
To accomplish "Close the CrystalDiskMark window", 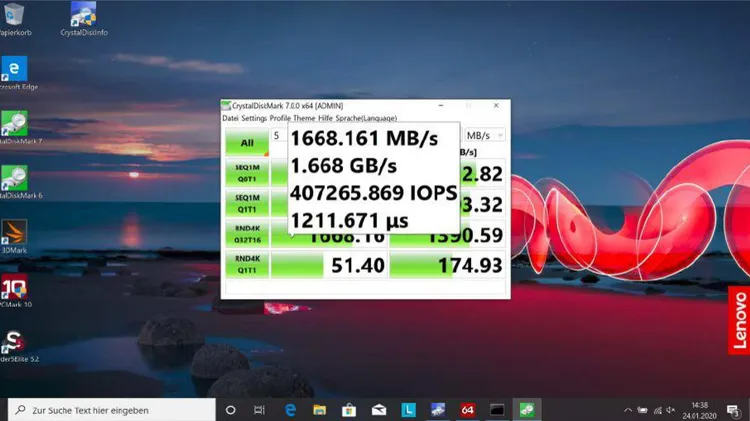I will [496, 105].
